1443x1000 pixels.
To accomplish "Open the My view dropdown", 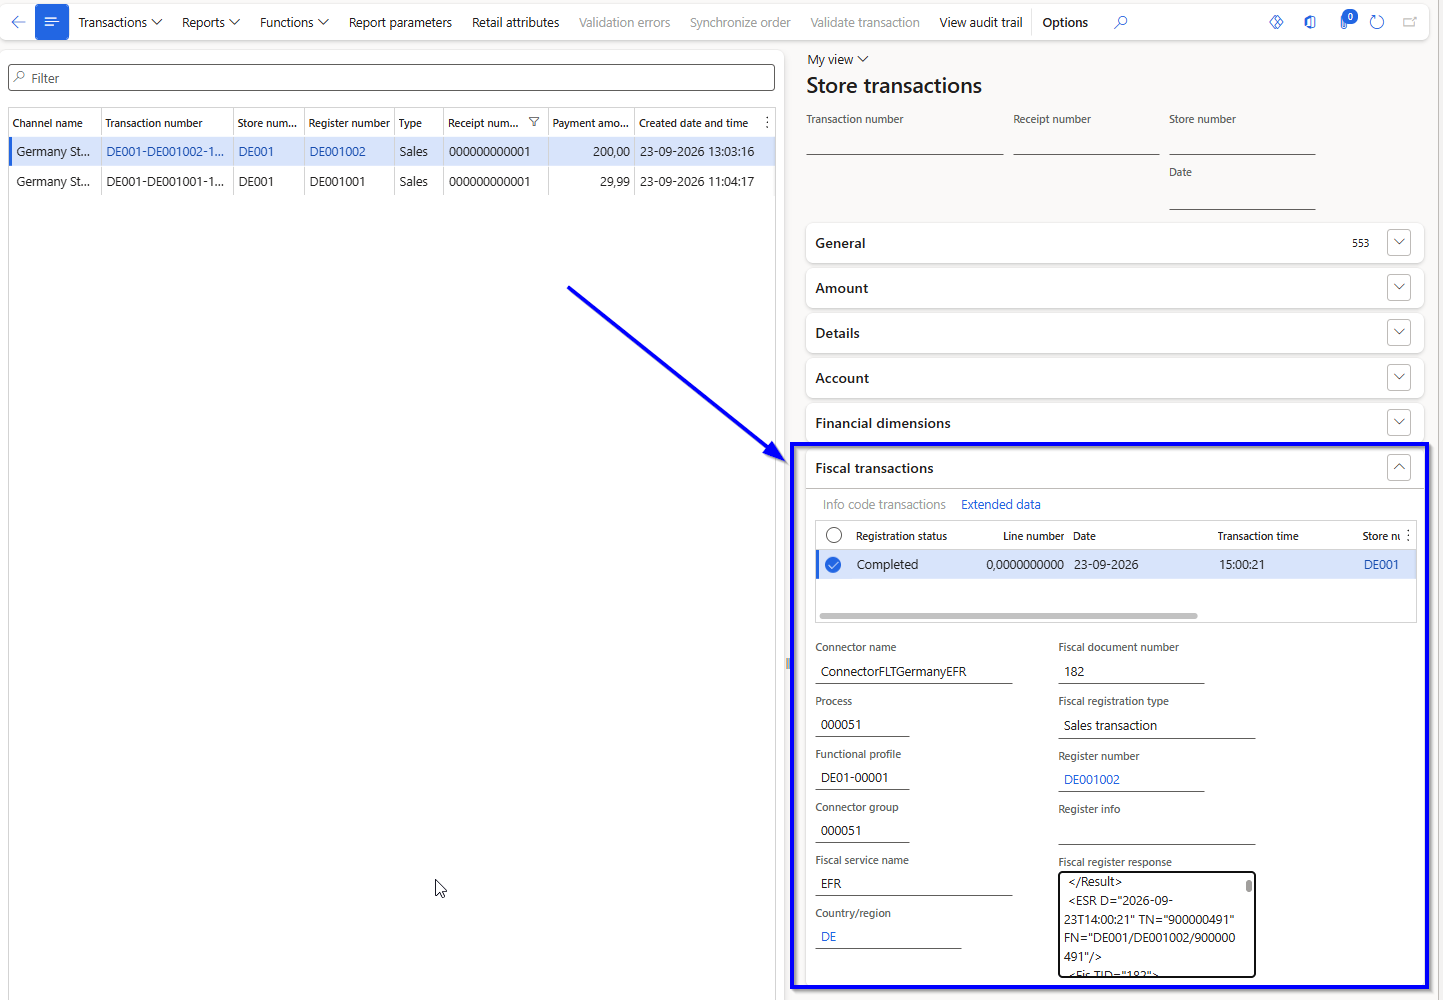I will [x=838, y=60].
